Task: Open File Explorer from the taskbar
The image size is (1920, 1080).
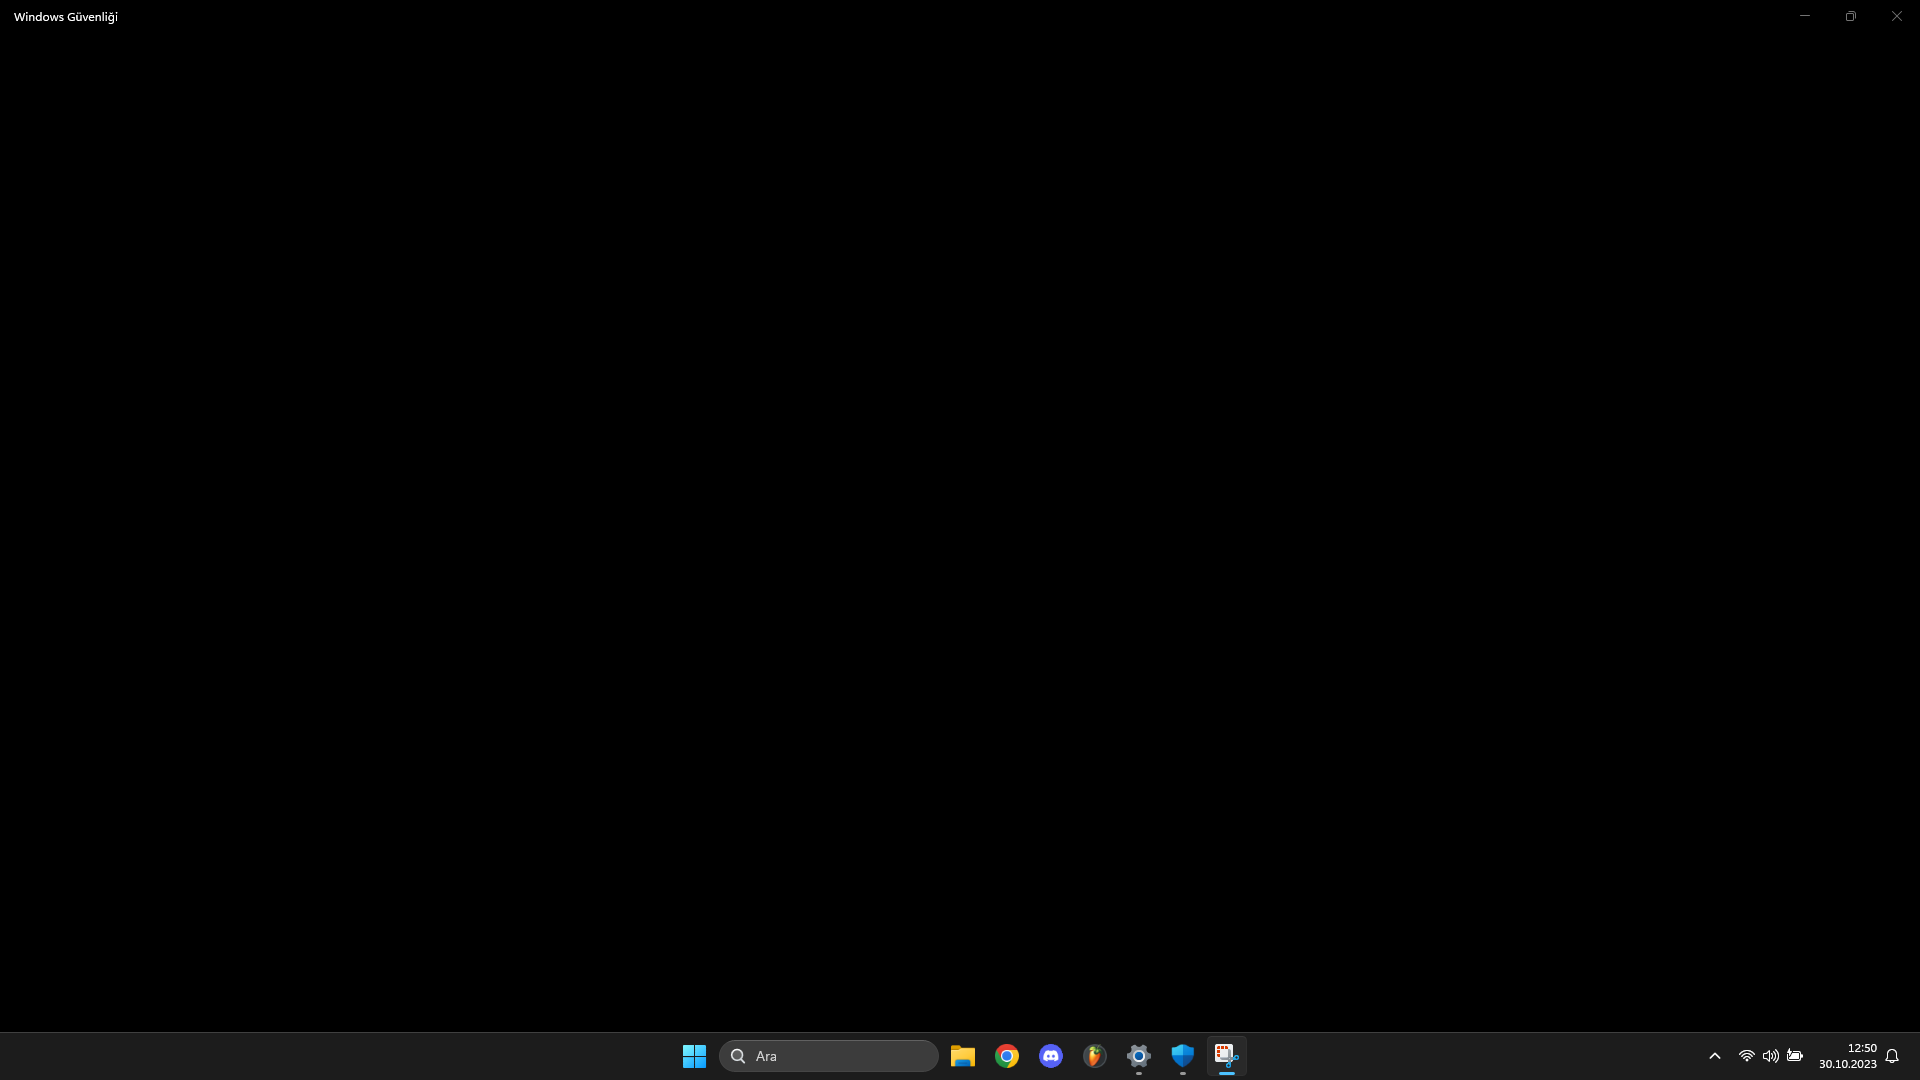Action: (x=962, y=1056)
